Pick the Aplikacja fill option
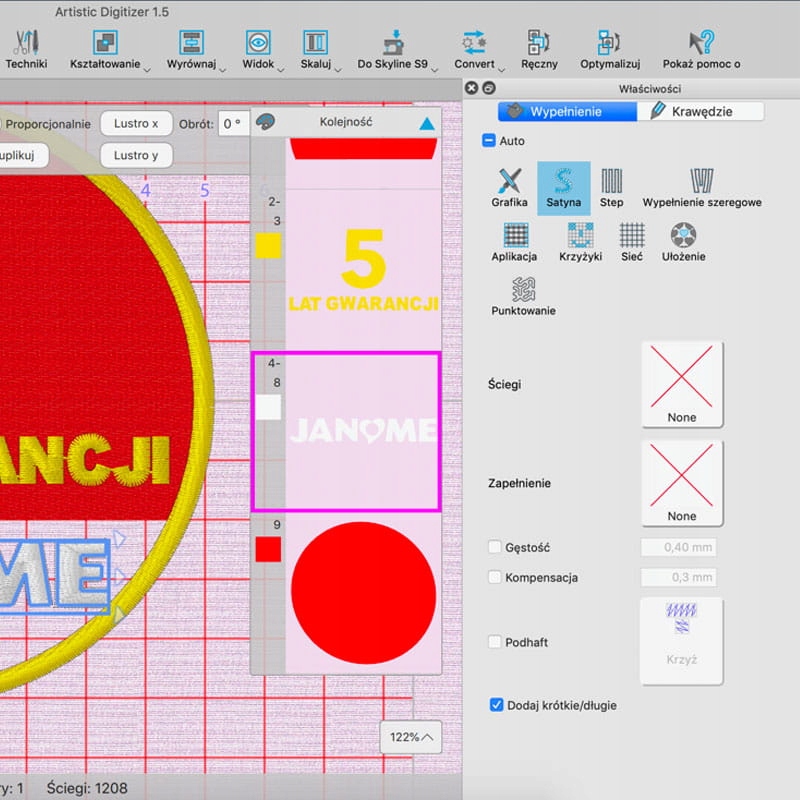This screenshot has width=800, height=800. 514,239
